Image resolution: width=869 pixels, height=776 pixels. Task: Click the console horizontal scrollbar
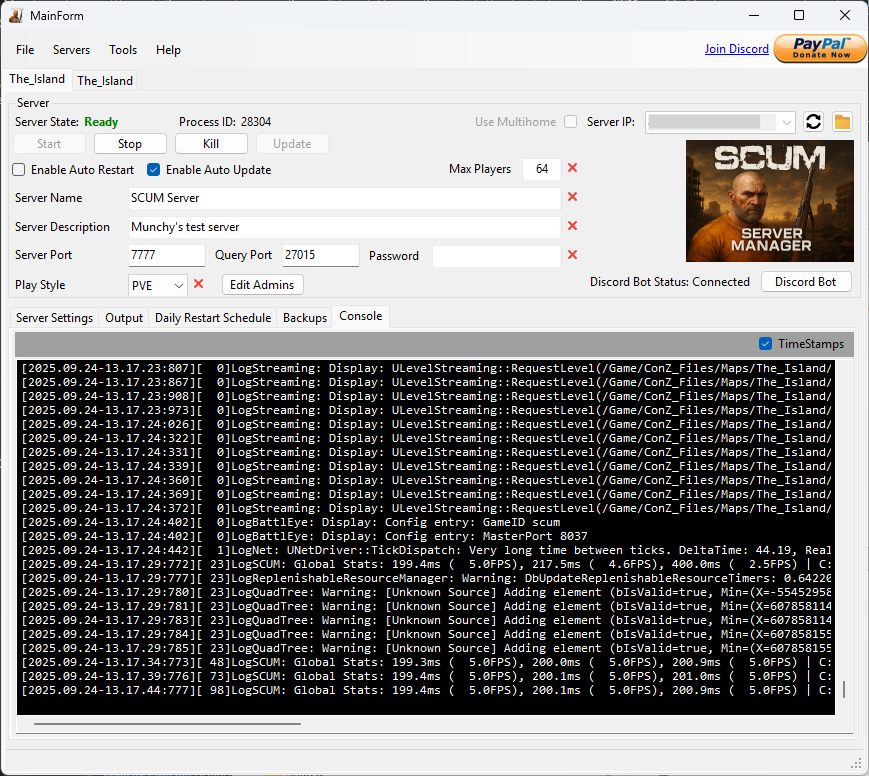(x=167, y=723)
